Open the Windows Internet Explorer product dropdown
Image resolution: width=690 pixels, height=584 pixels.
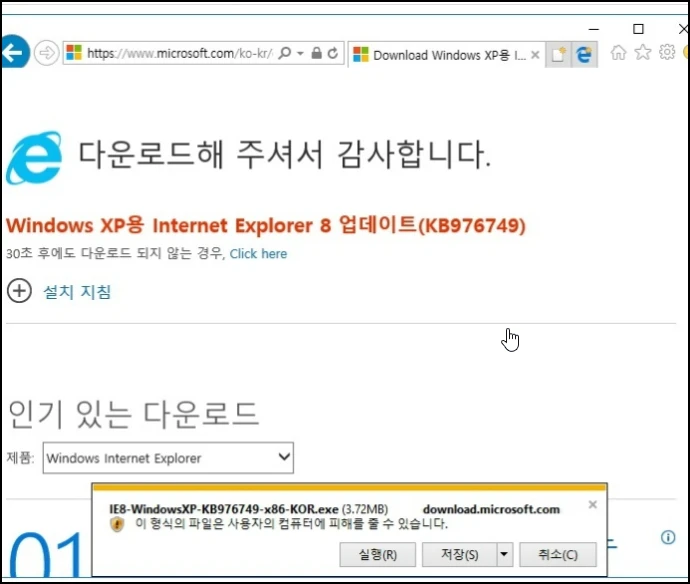click(168, 458)
